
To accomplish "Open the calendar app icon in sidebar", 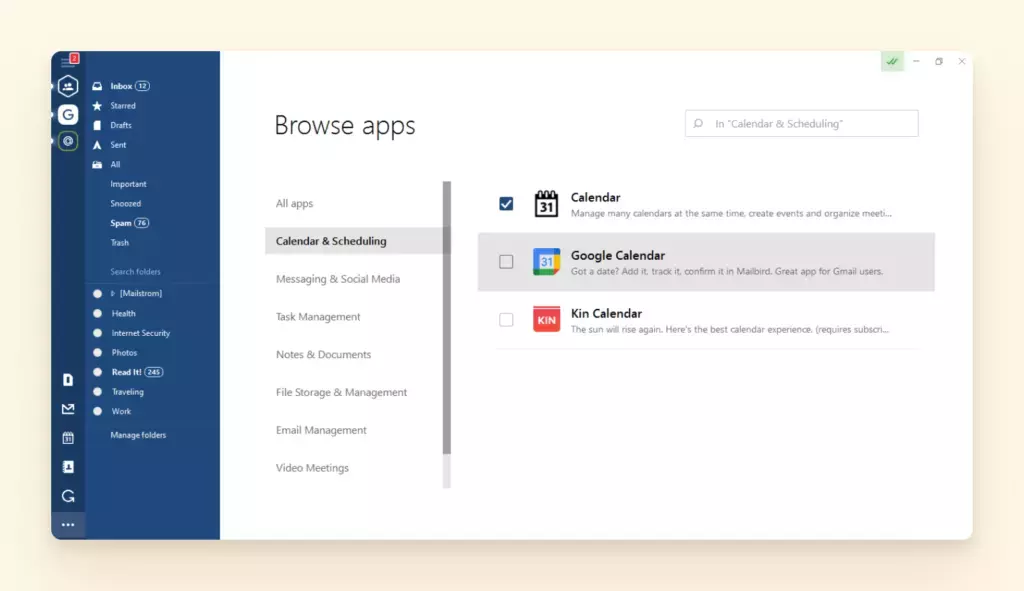I will pos(68,438).
